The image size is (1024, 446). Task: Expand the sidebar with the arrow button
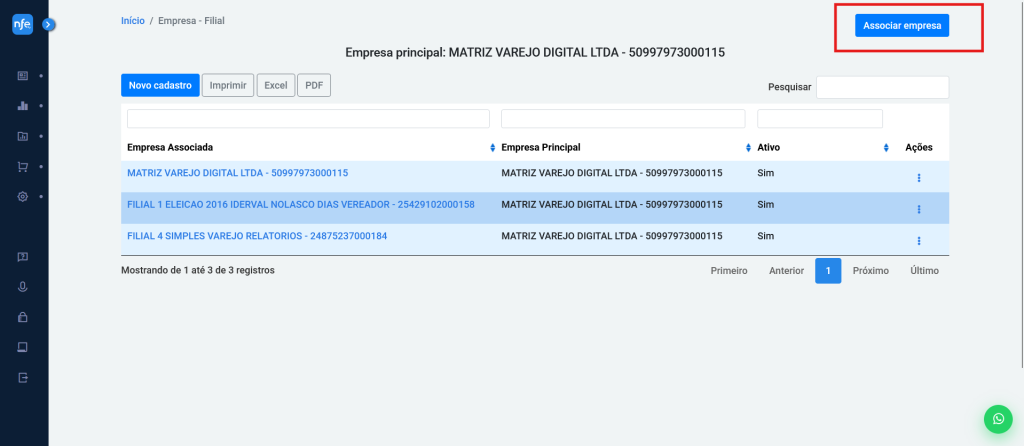coord(48,24)
